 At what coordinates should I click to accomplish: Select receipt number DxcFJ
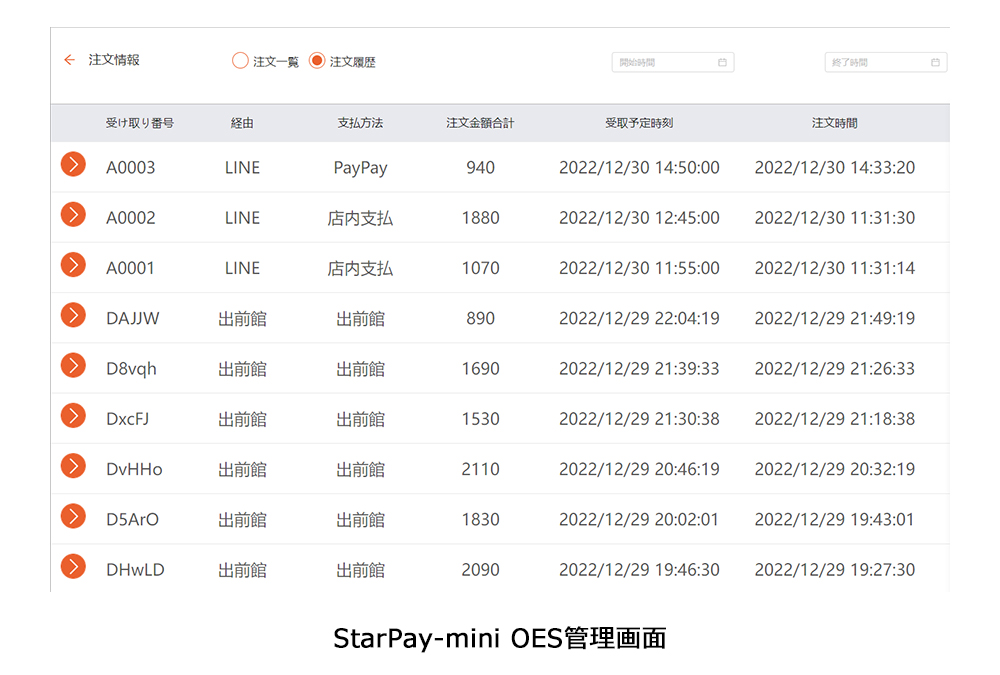[x=128, y=419]
